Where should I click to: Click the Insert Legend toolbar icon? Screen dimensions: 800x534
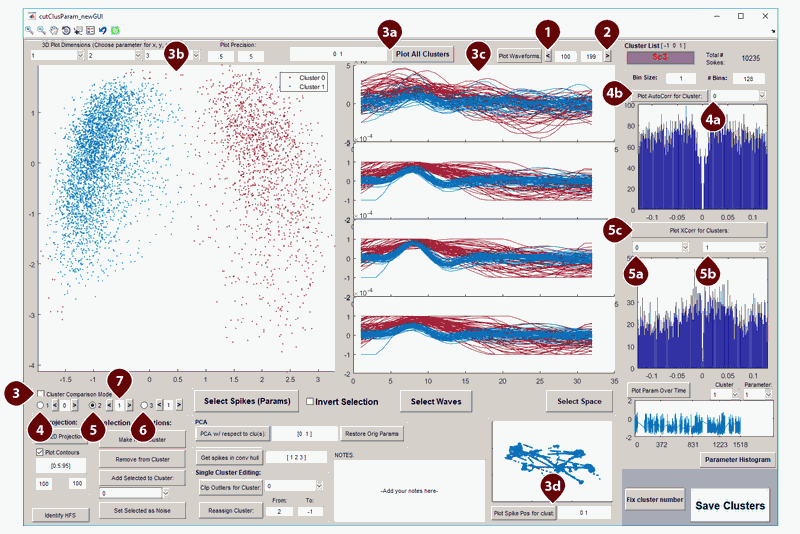[x=89, y=31]
